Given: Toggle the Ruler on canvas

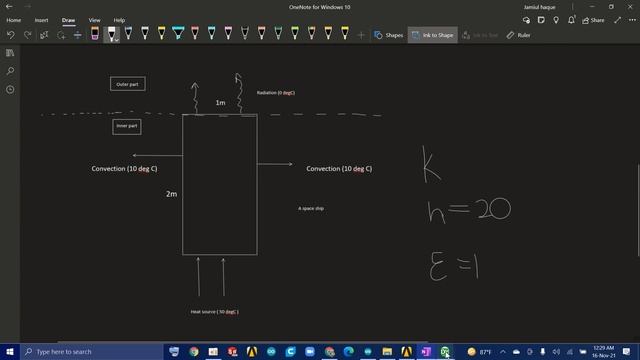Looking at the screenshot, I should (518, 35).
